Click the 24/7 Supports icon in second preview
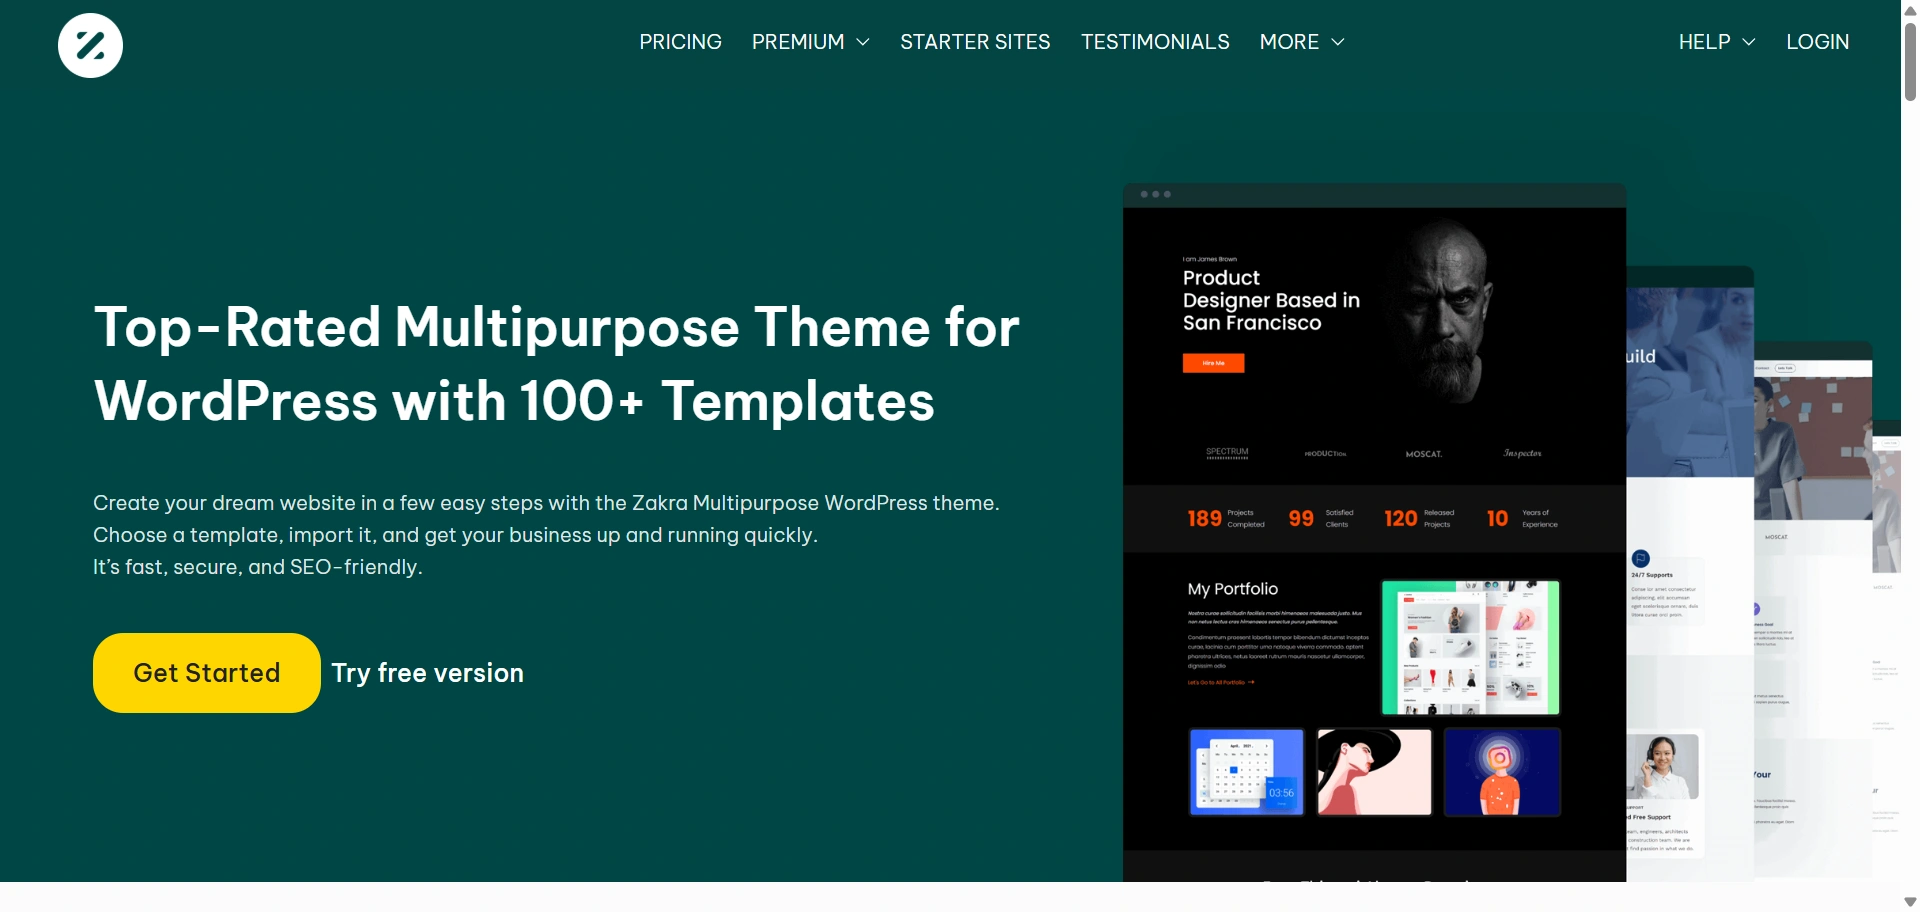This screenshot has width=1920, height=912. click(x=1641, y=558)
